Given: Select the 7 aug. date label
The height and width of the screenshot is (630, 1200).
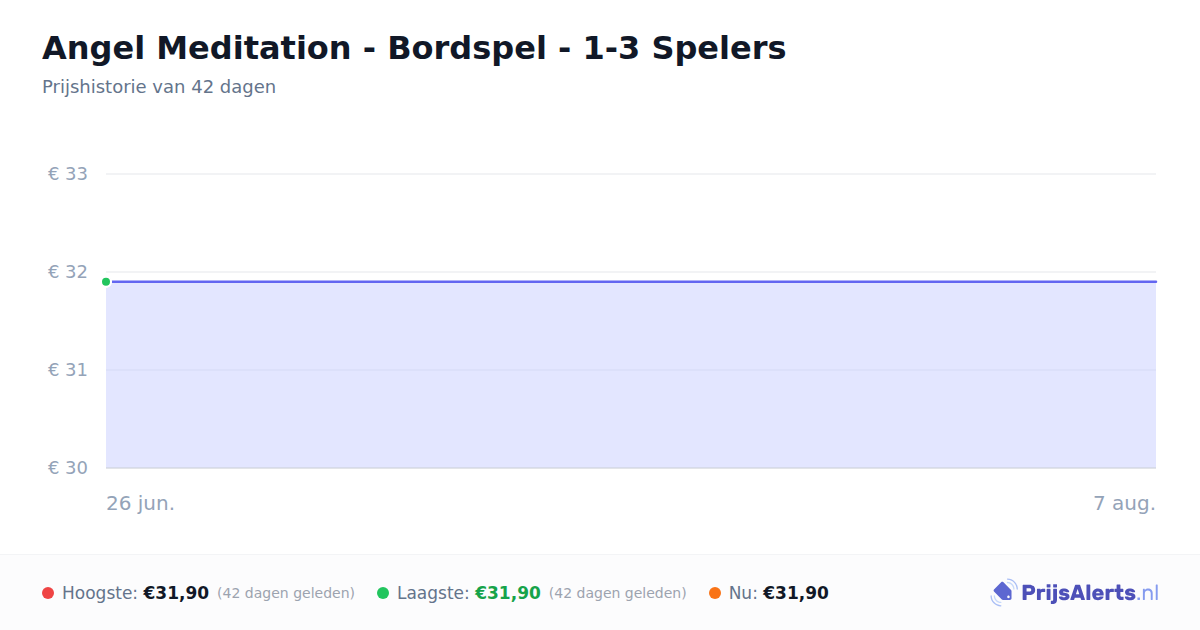Looking at the screenshot, I should 1124,503.
